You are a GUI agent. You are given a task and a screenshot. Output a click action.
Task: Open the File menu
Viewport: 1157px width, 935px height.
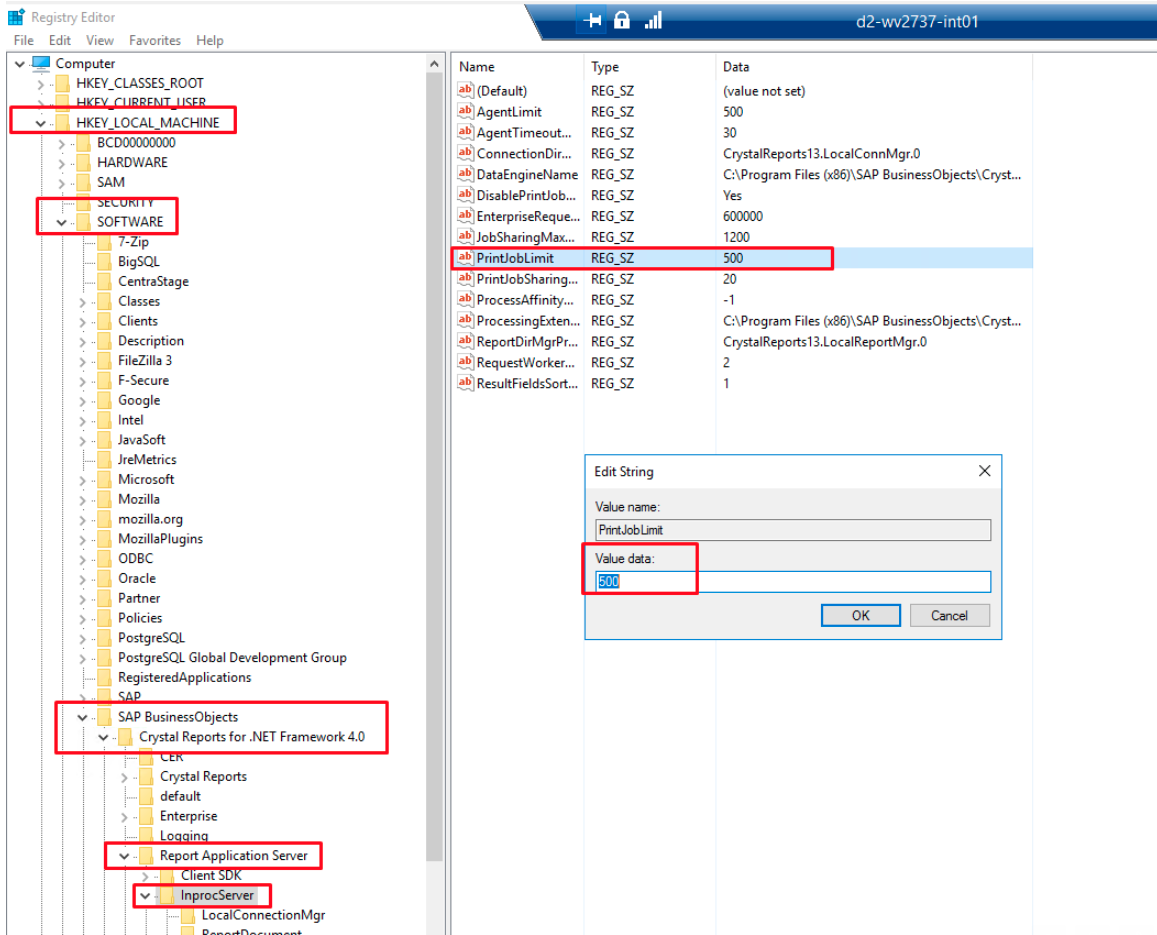click(x=24, y=41)
